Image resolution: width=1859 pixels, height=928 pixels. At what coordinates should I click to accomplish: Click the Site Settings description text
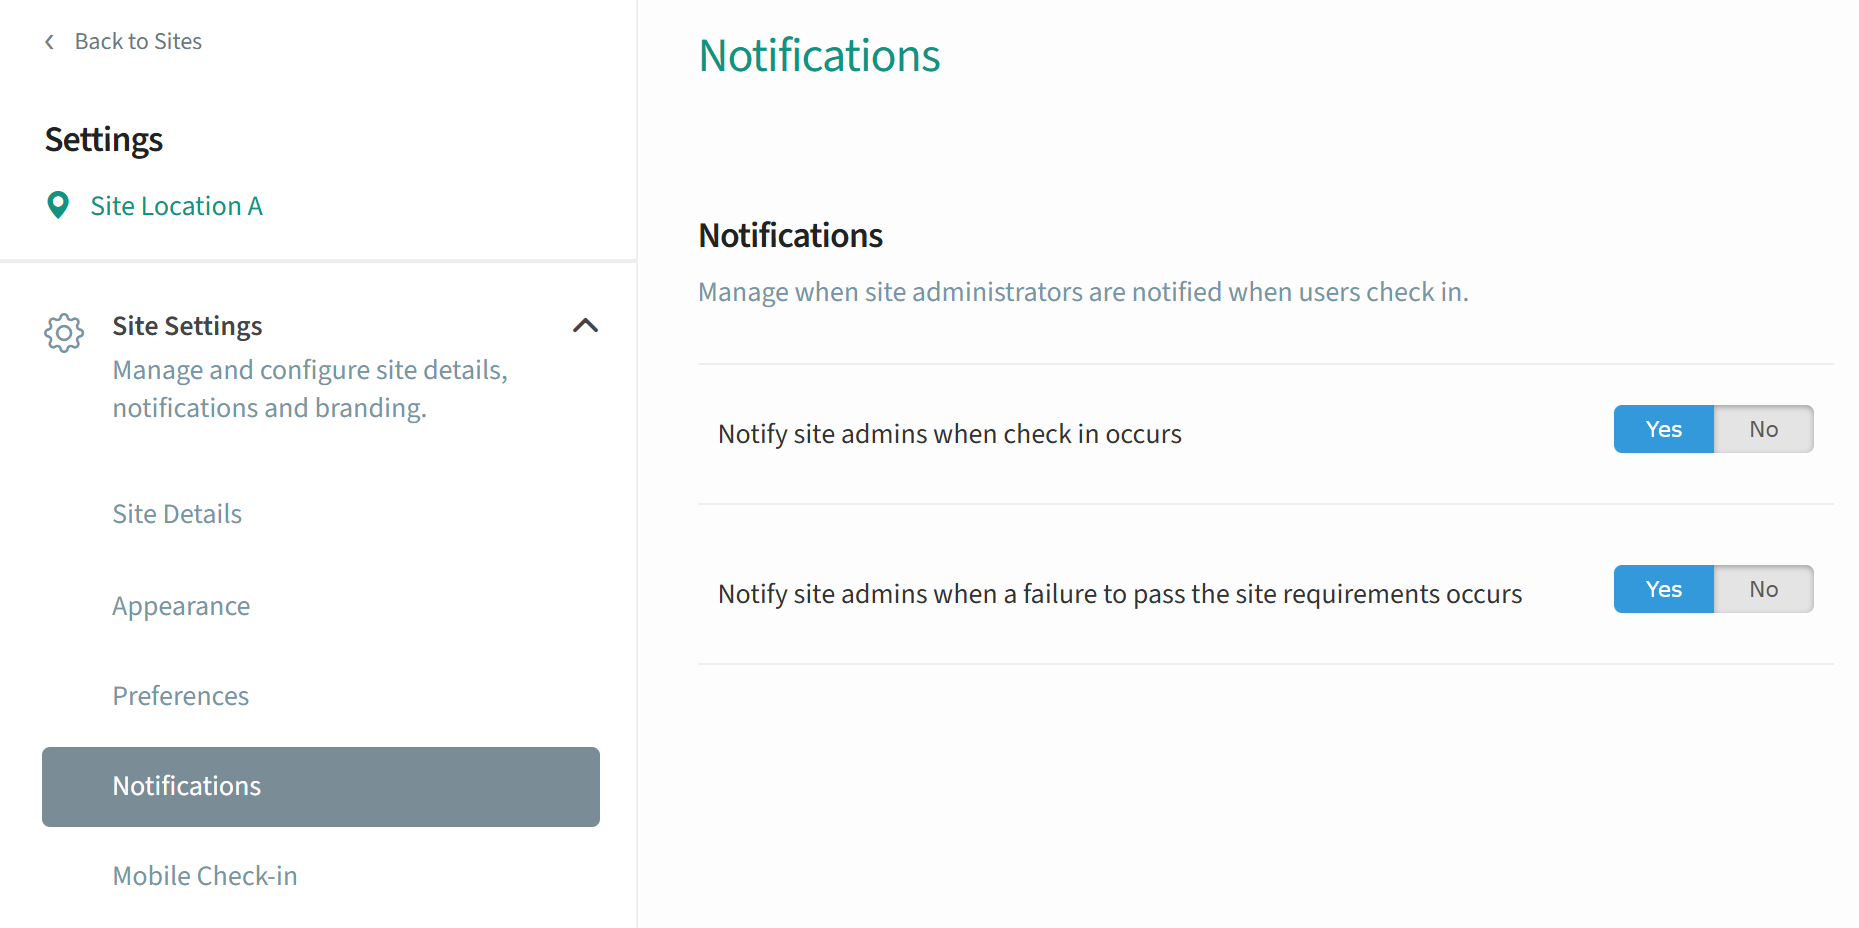click(310, 389)
